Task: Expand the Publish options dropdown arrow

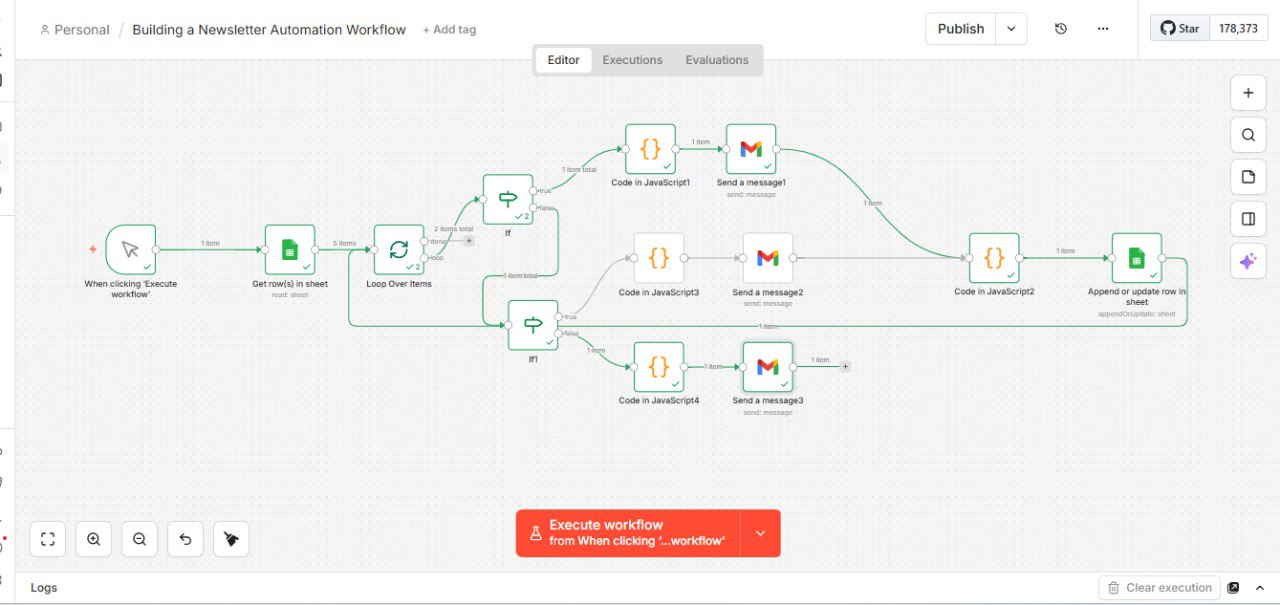Action: click(1012, 29)
